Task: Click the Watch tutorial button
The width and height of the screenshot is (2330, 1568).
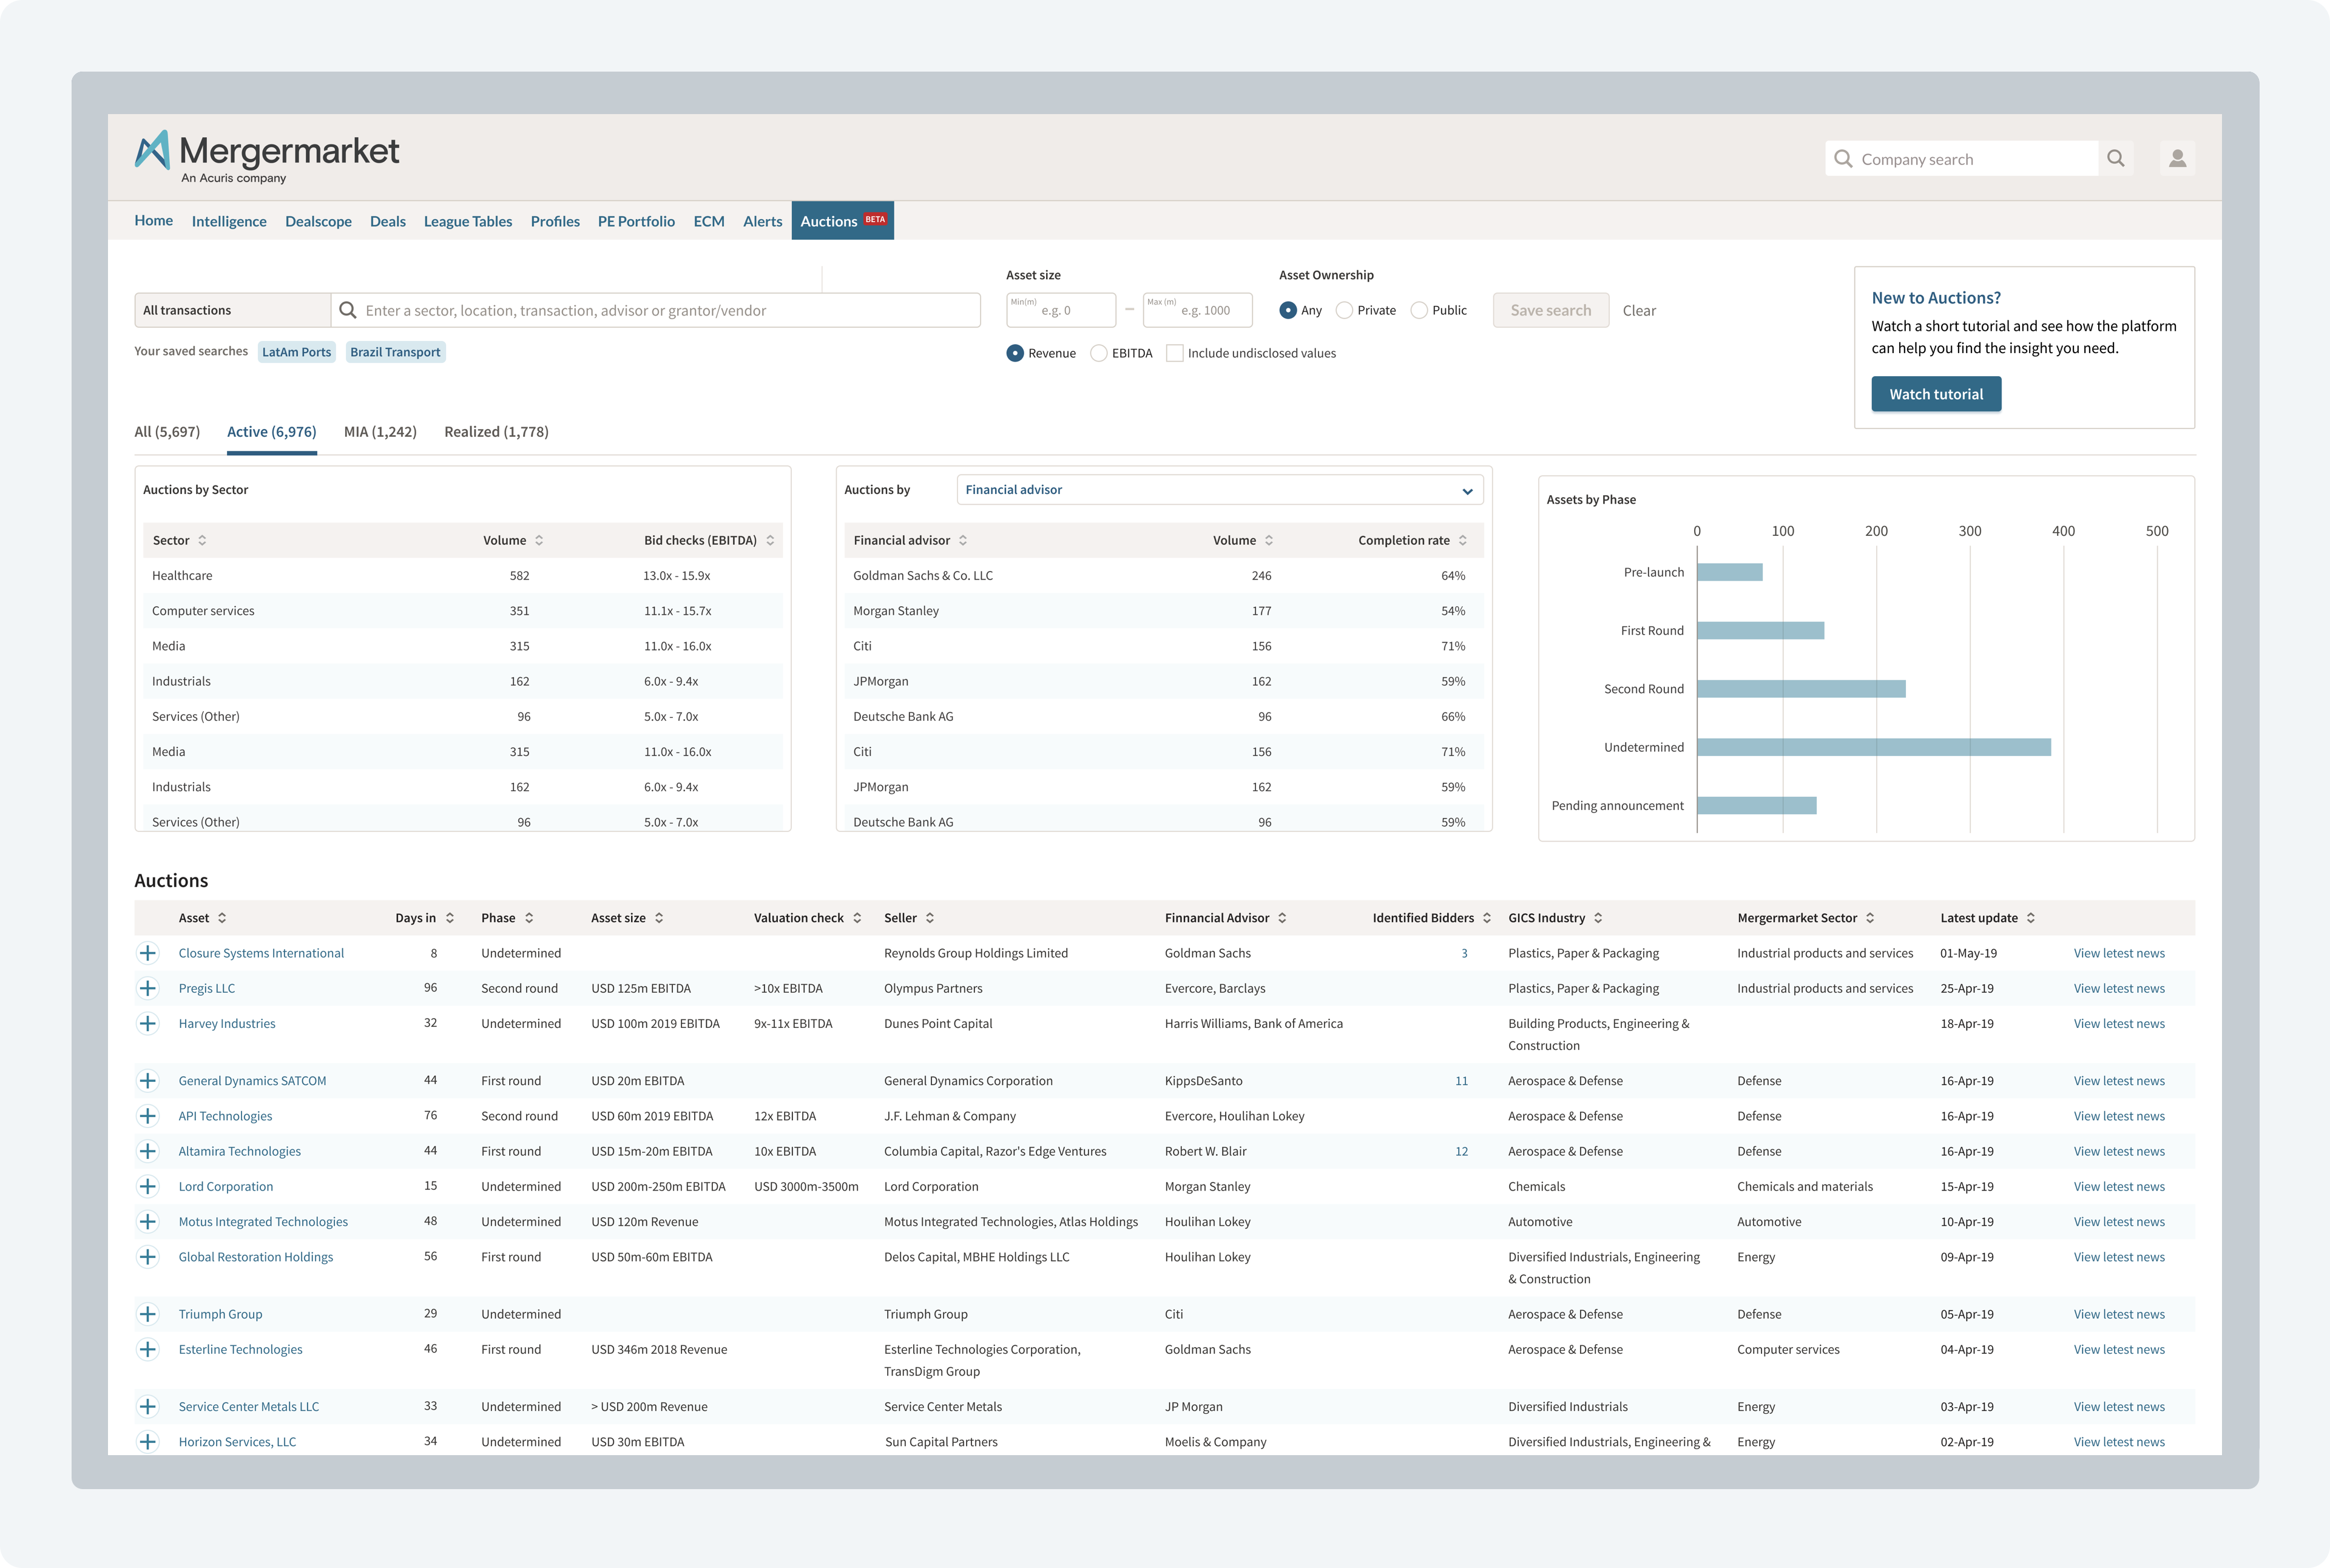Action: (x=1936, y=394)
